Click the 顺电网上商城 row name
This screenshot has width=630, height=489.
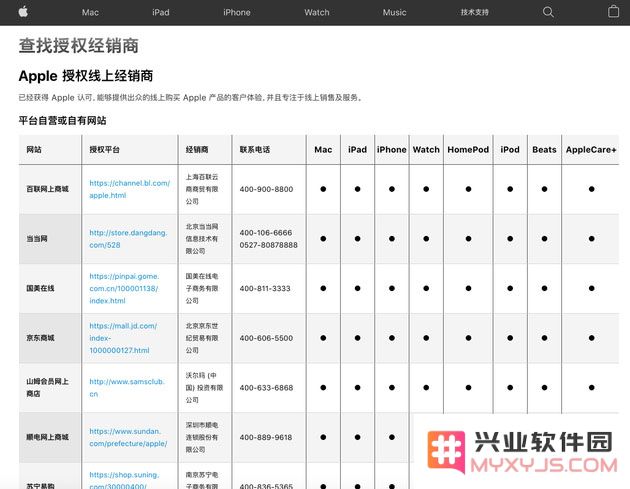click(x=47, y=437)
